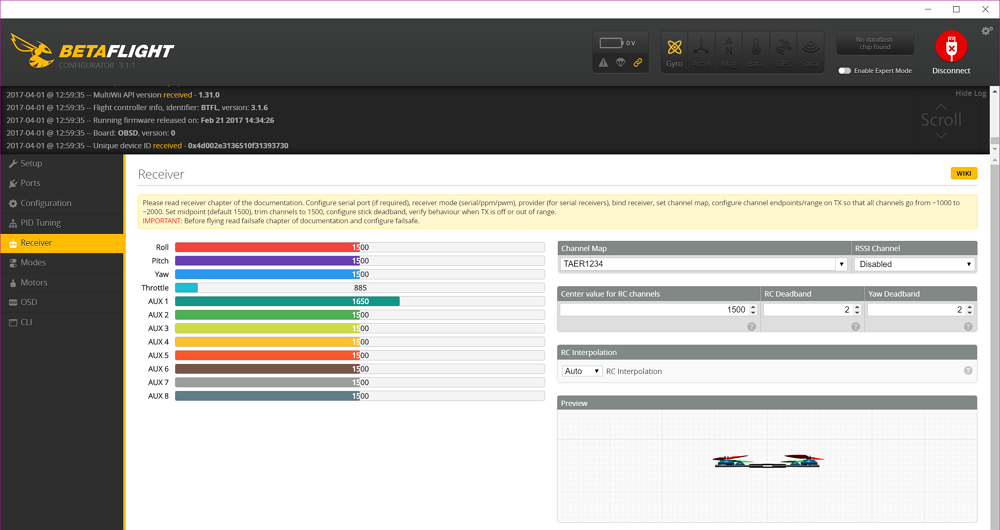Screen dimensions: 1000x530
Task: Open the Setup tab
Action: pos(62,163)
